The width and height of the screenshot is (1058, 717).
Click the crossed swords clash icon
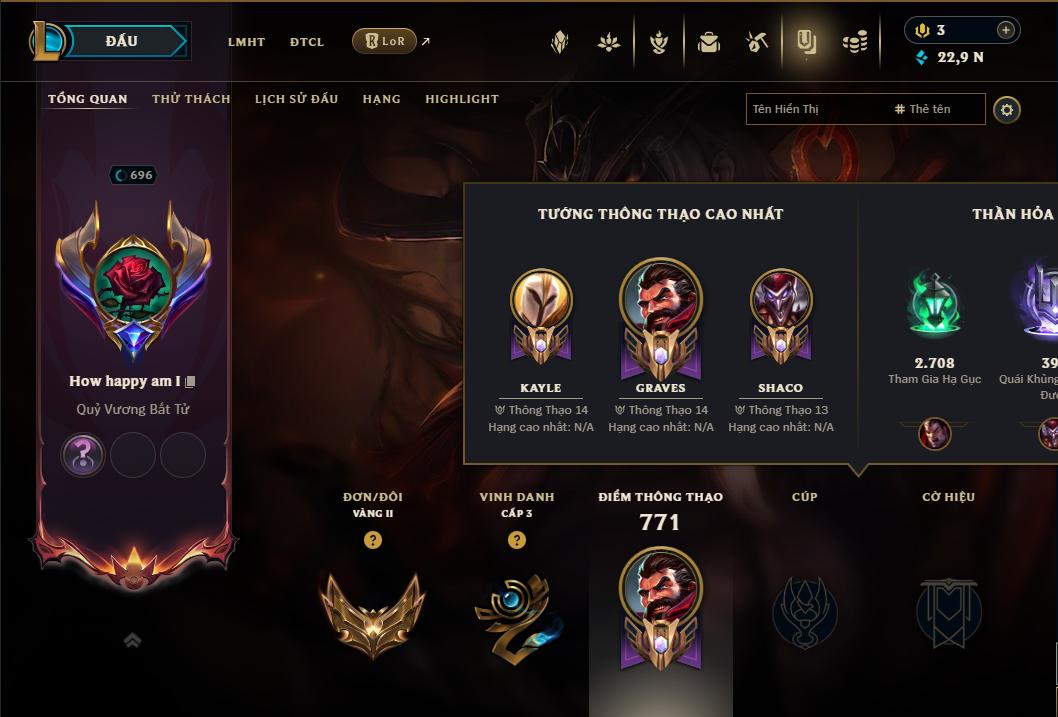756,42
